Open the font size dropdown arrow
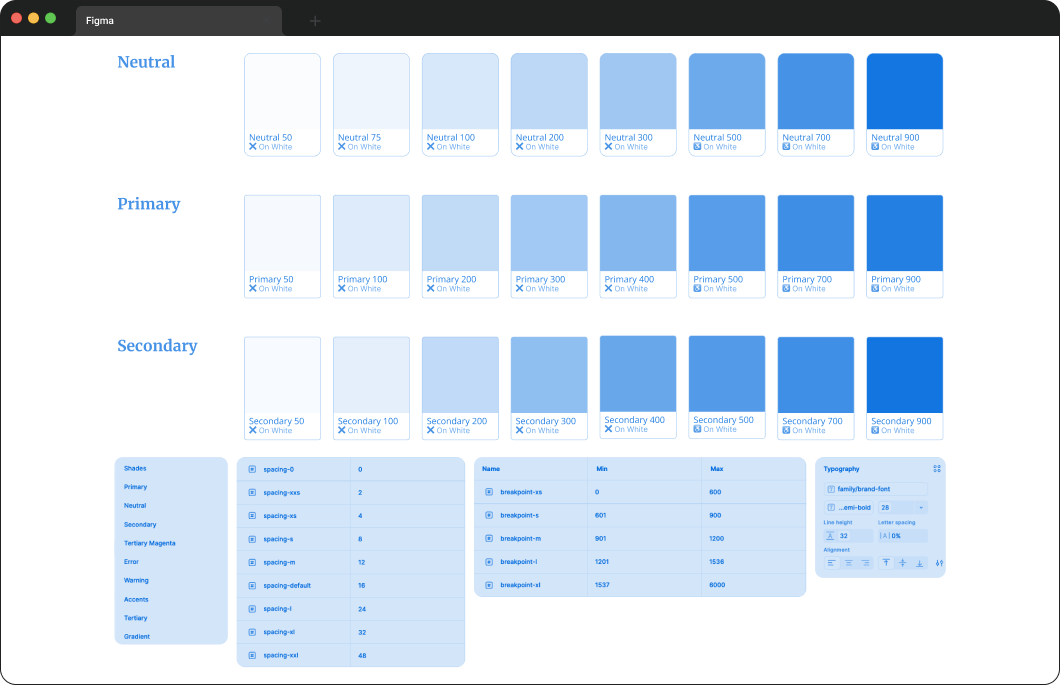Image resolution: width=1060 pixels, height=685 pixels. click(x=920, y=508)
